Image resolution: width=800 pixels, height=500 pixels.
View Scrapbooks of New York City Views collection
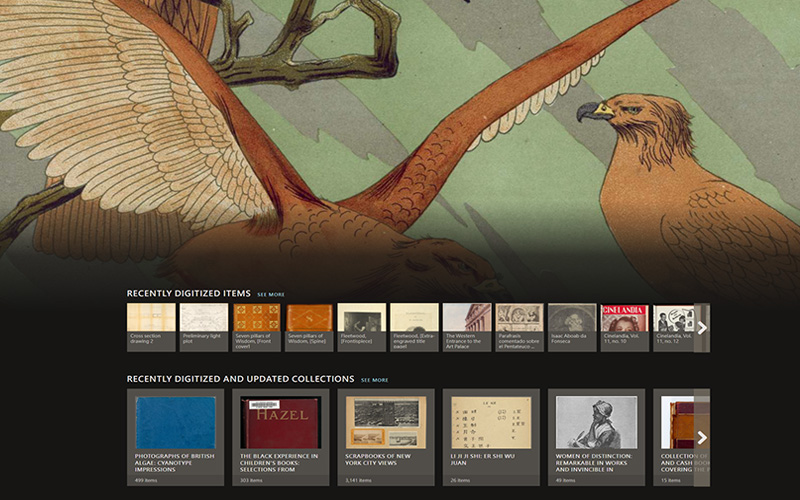click(385, 436)
